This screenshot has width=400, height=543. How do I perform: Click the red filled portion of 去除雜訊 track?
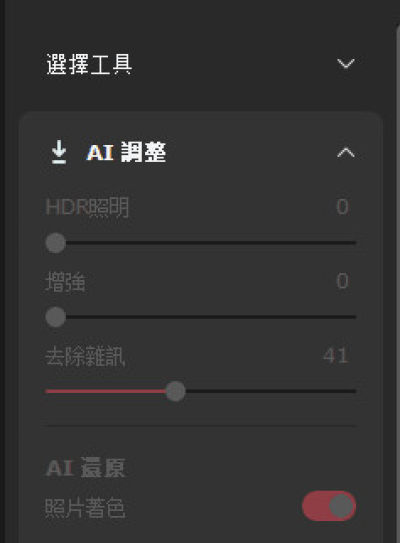point(106,391)
